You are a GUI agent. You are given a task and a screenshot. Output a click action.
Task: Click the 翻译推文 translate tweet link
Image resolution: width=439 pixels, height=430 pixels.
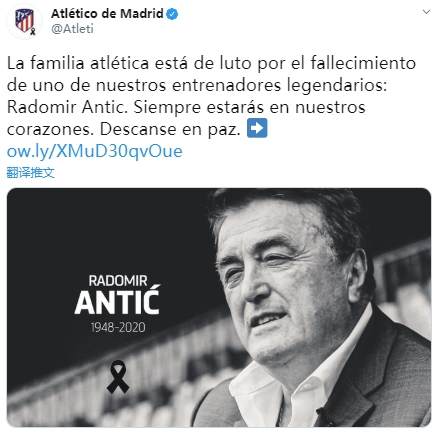tap(30, 173)
